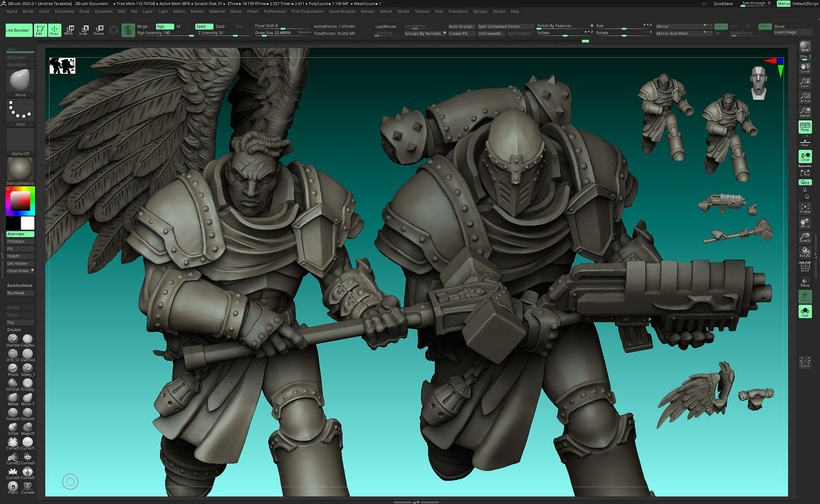Click the Zoom document icon on right shelf
Screen dimensions: 820x504
805,82
